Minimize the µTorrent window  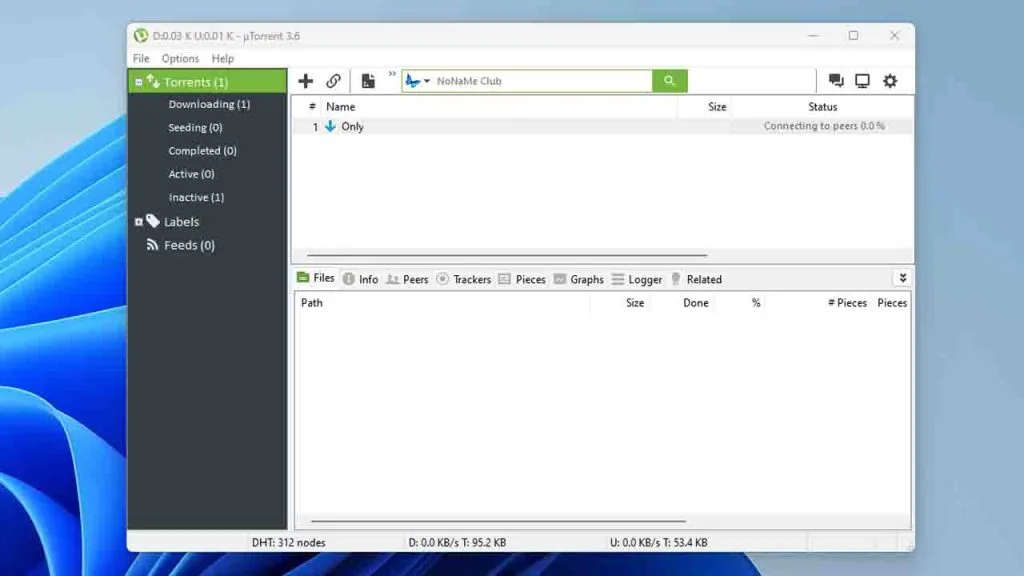813,35
